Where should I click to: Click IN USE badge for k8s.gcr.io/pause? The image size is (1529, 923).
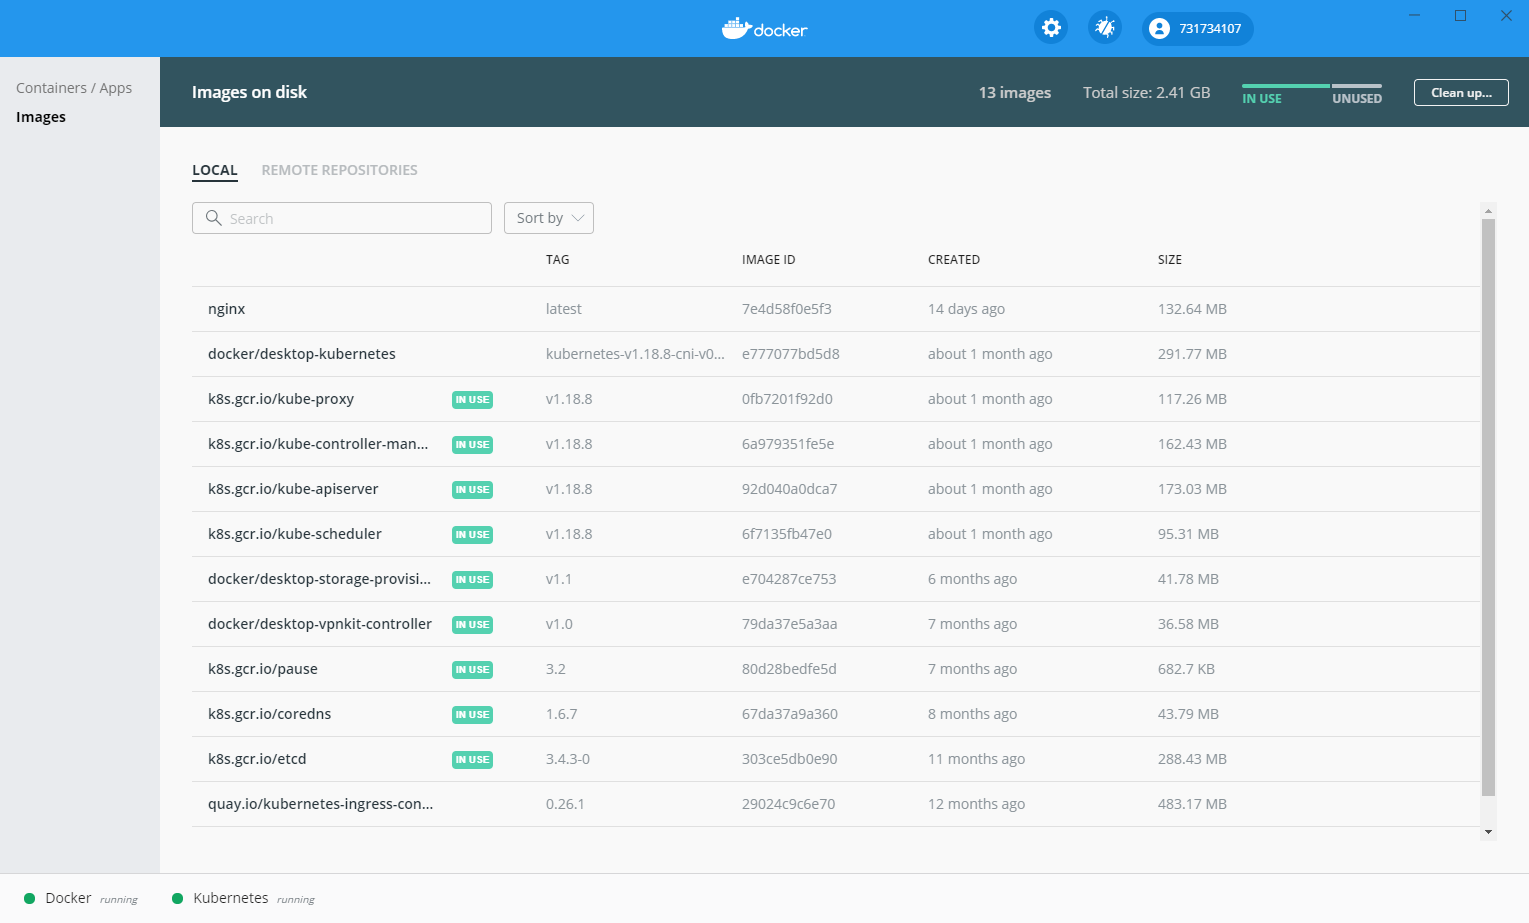click(x=472, y=670)
